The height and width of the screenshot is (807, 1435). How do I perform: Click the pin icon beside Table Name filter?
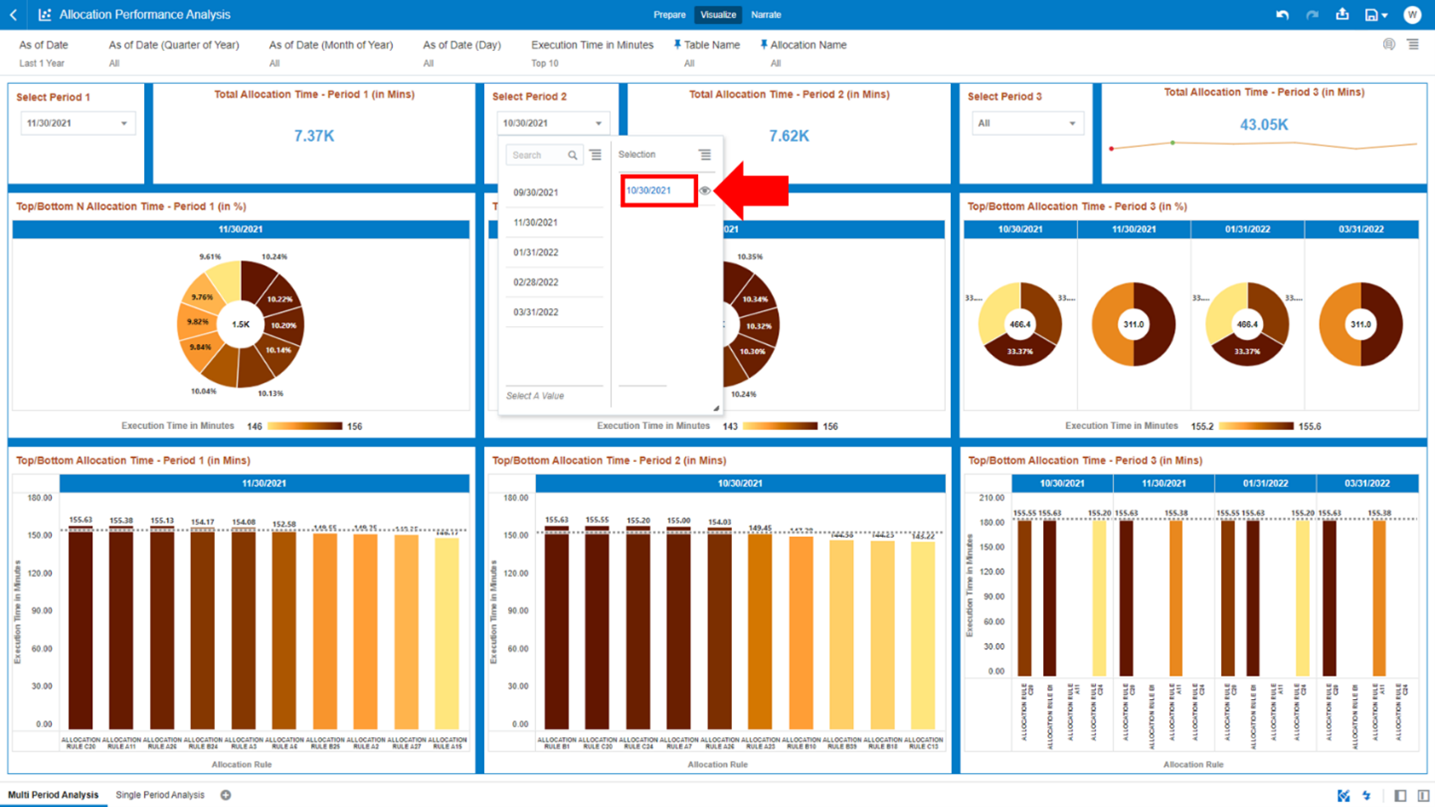677,45
